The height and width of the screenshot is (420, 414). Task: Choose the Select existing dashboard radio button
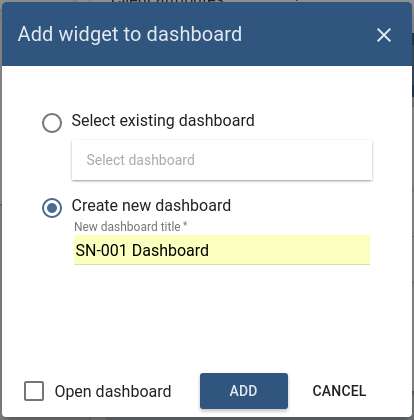tap(52, 123)
